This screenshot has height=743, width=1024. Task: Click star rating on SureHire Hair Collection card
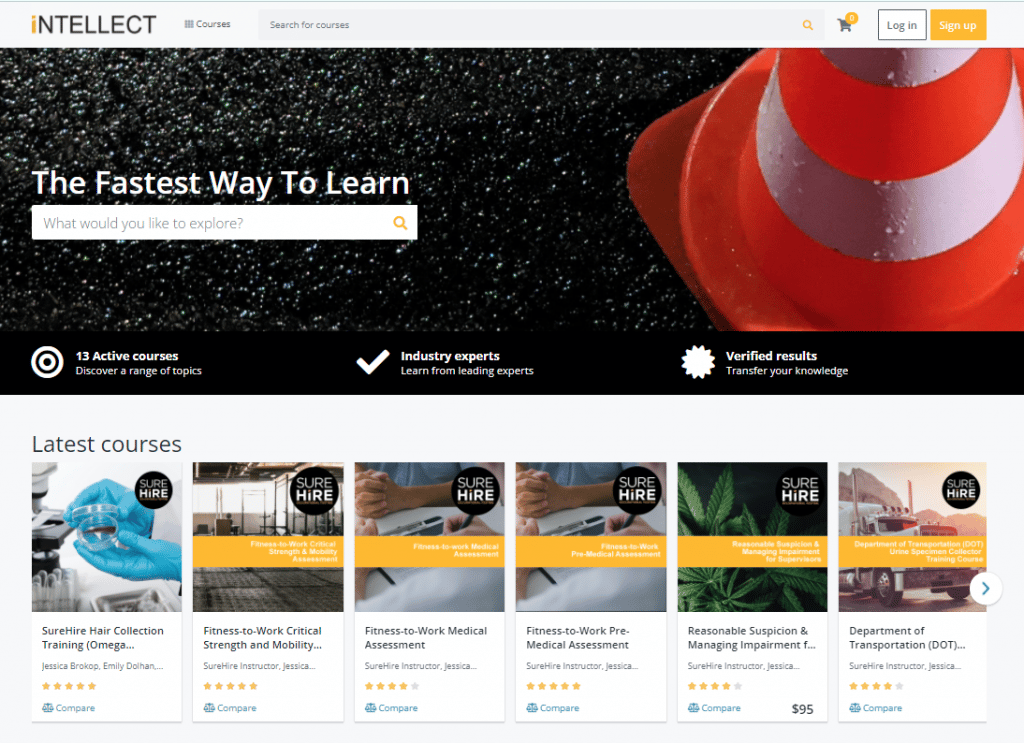[x=69, y=686]
